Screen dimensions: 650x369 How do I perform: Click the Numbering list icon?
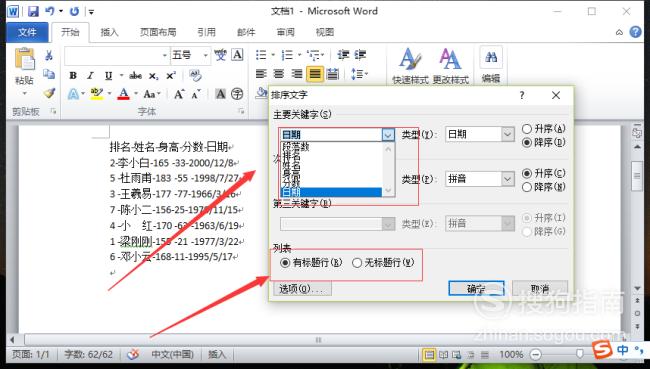pyautogui.click(x=287, y=55)
